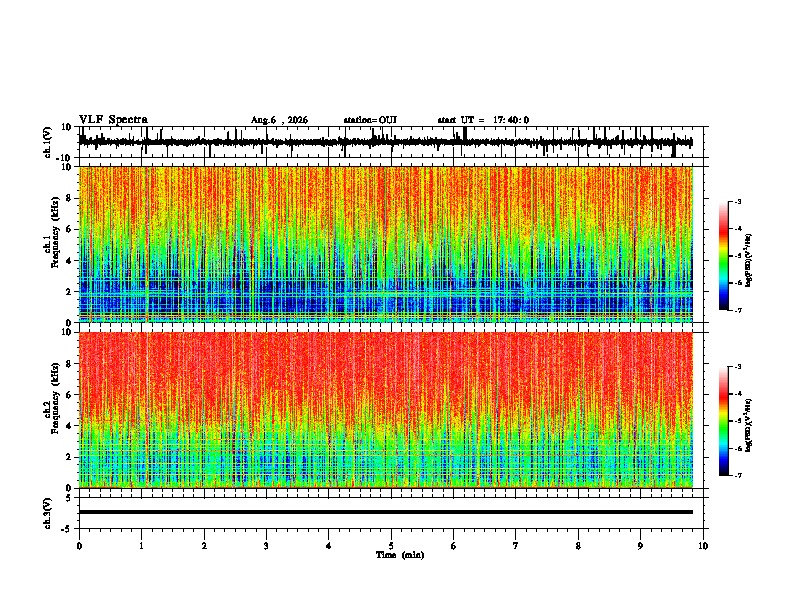
Task: Click the time axis tick label "6"
Action: coord(453,546)
